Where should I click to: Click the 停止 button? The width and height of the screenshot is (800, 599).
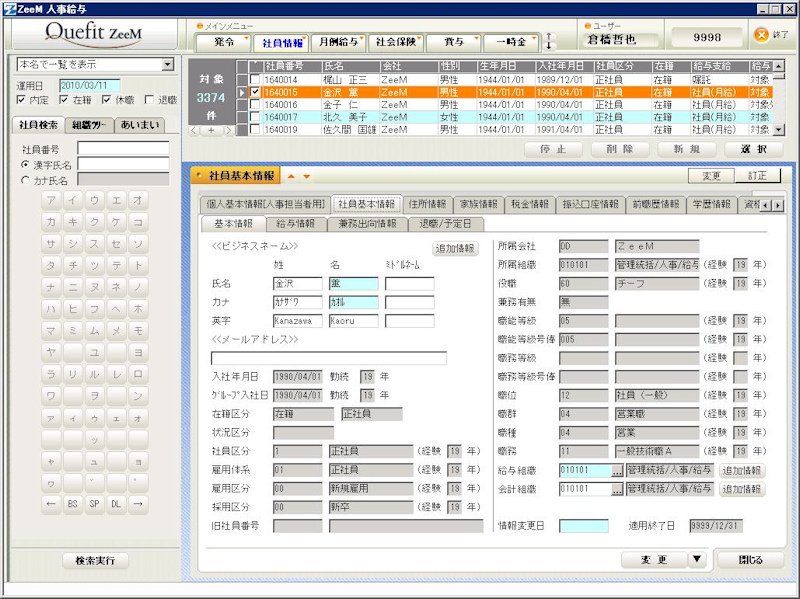pyautogui.click(x=553, y=149)
